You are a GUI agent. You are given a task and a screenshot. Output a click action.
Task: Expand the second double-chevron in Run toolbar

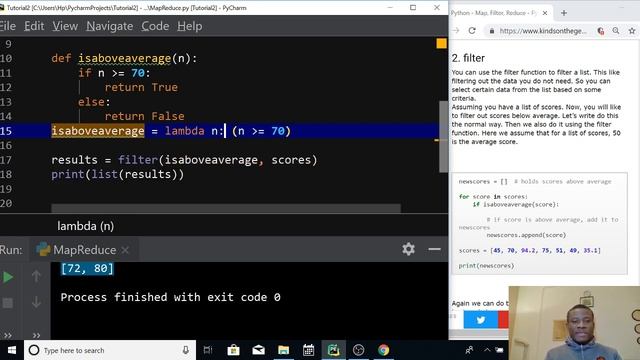(36, 336)
